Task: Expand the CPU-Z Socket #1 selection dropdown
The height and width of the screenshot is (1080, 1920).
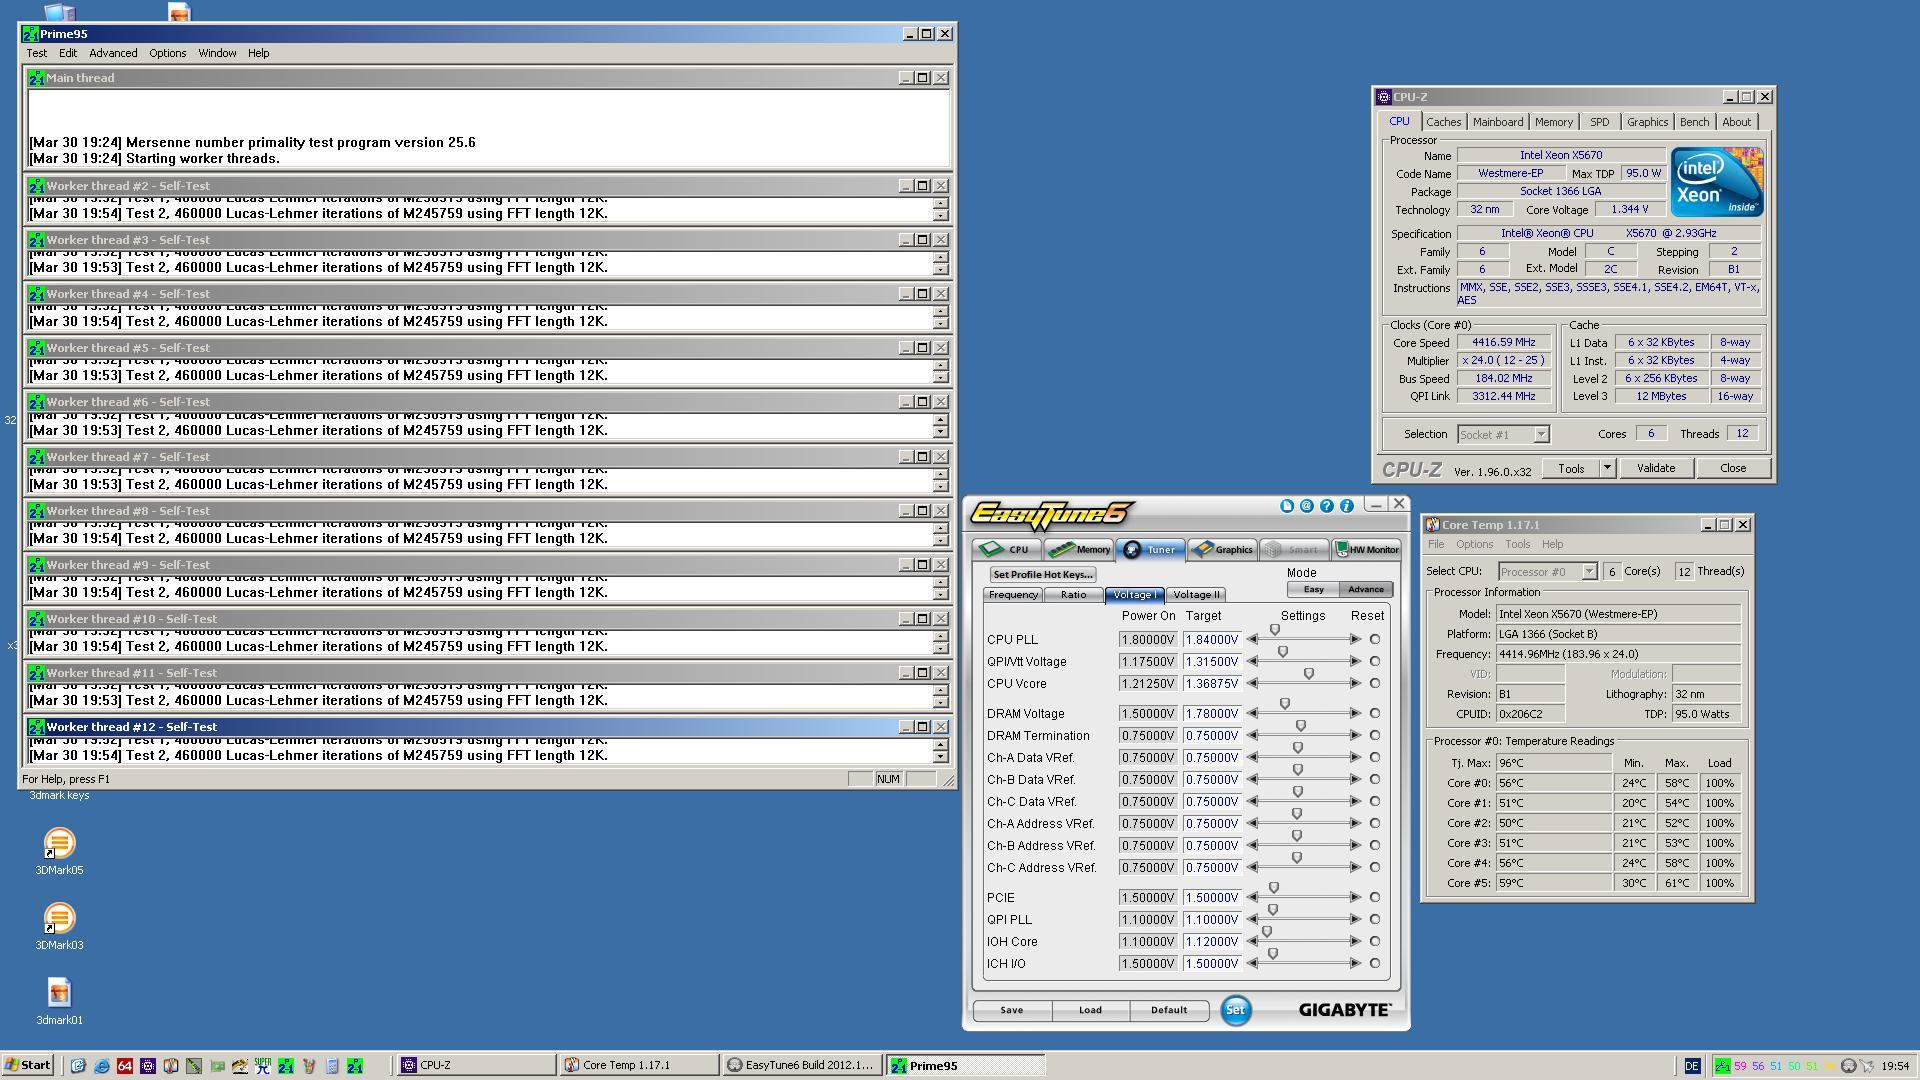Action: tap(1541, 435)
